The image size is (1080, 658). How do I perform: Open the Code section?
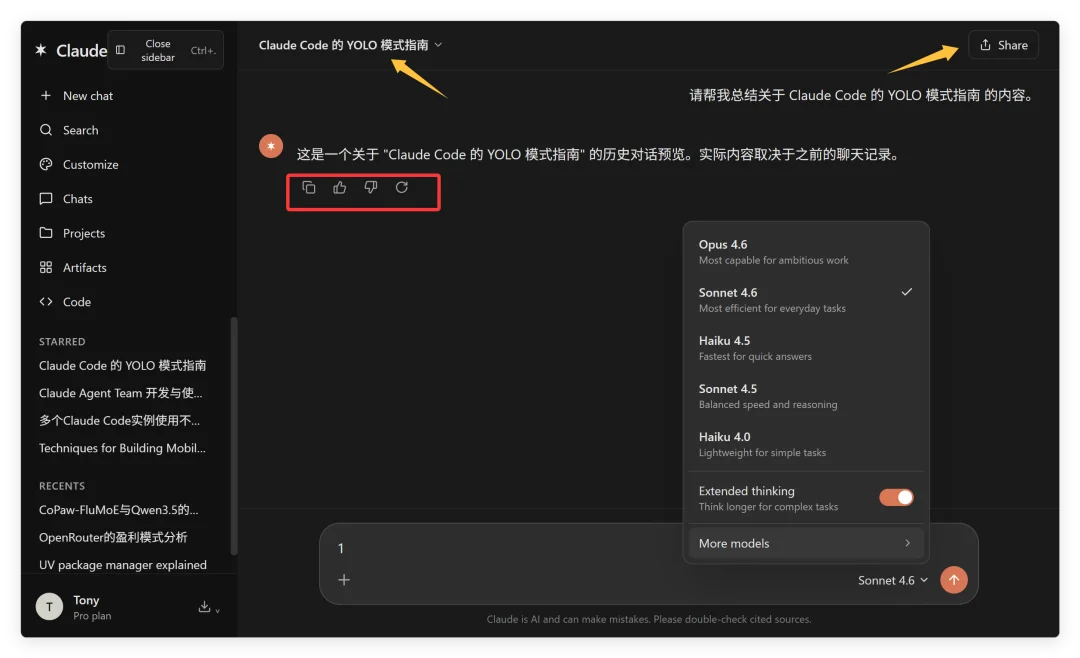[x=78, y=301]
